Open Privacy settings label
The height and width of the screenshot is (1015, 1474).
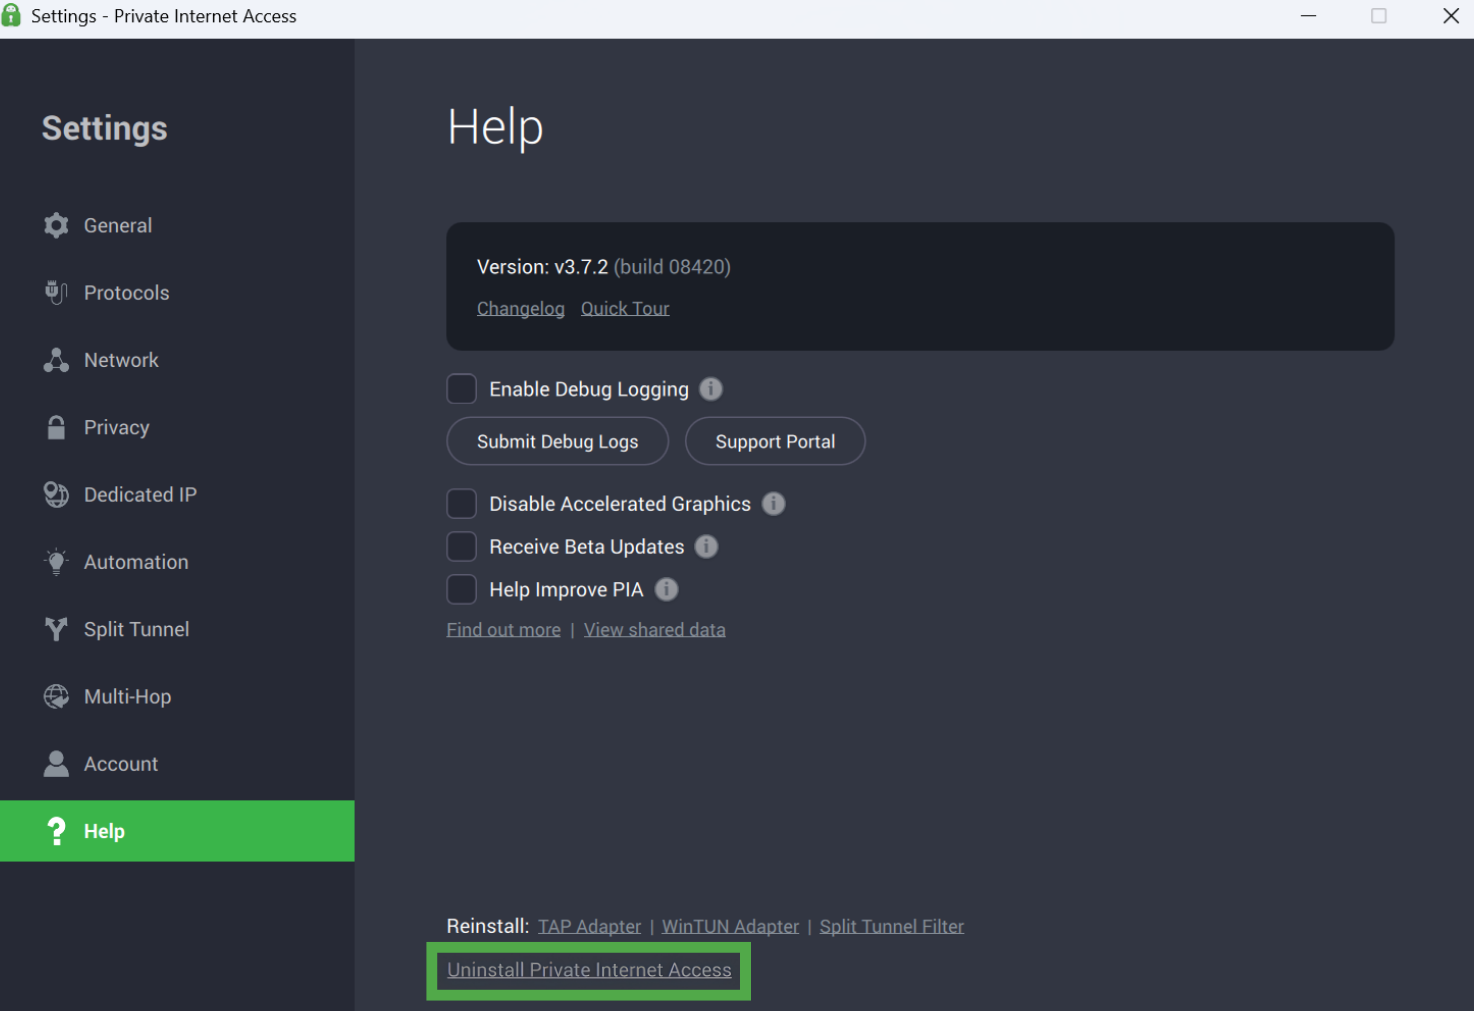[117, 427]
